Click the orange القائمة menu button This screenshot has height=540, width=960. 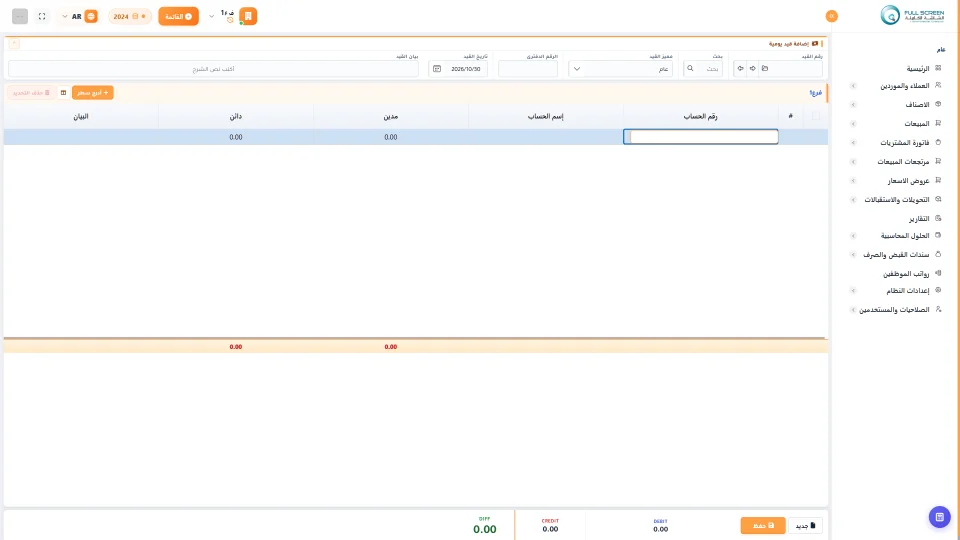(x=178, y=17)
